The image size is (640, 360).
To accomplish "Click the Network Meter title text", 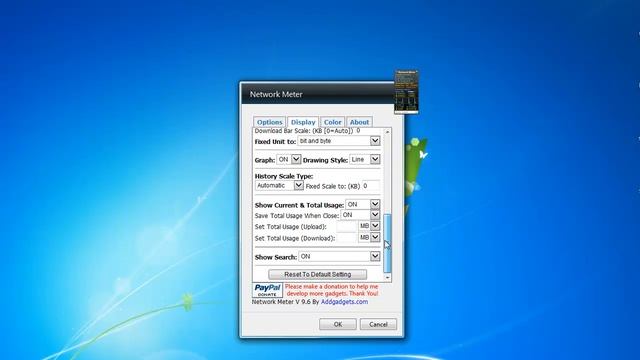I will coord(276,94).
